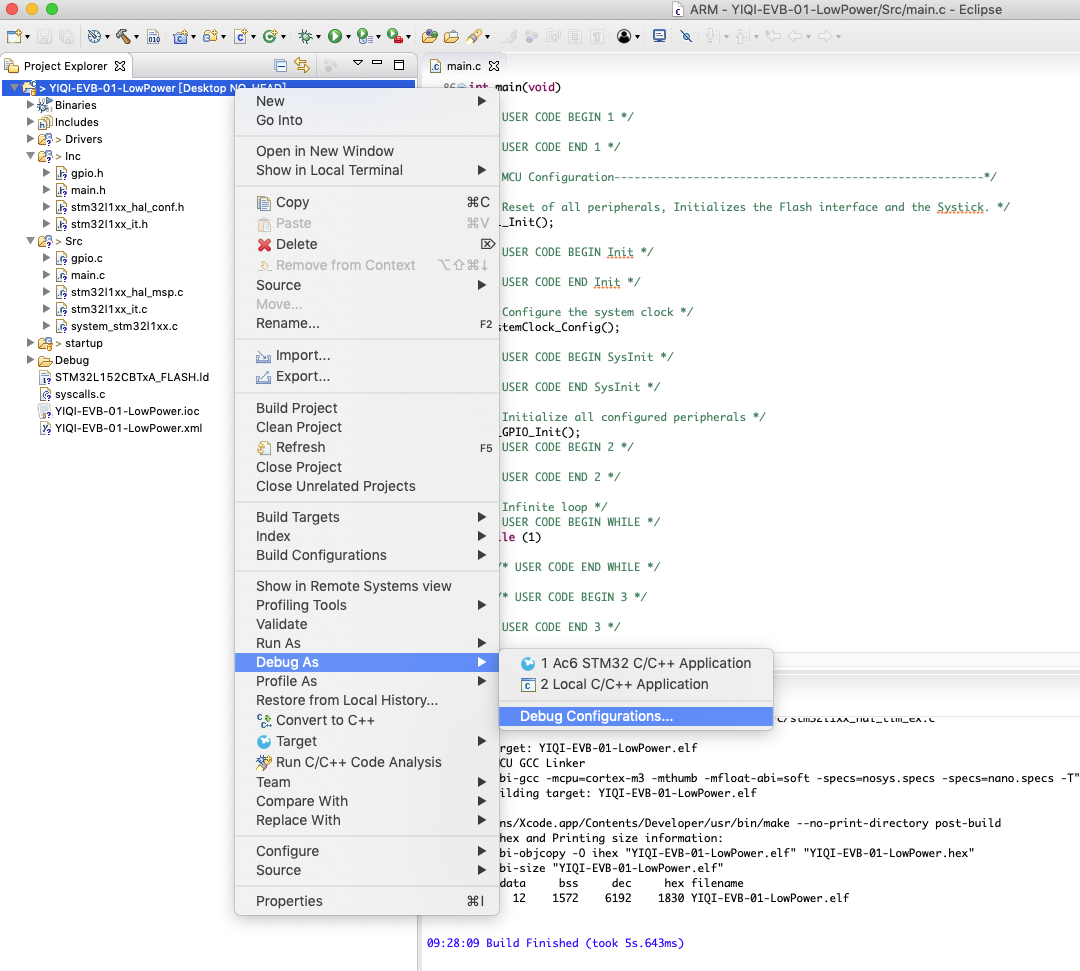Choose Local C/C++ Application
The width and height of the screenshot is (1080, 971).
(x=636, y=685)
